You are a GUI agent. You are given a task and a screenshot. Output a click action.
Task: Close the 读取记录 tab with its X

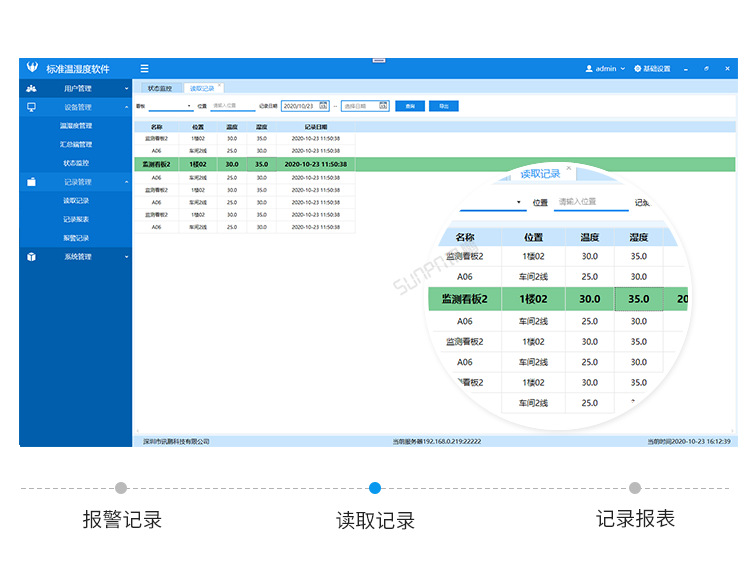pos(220,85)
